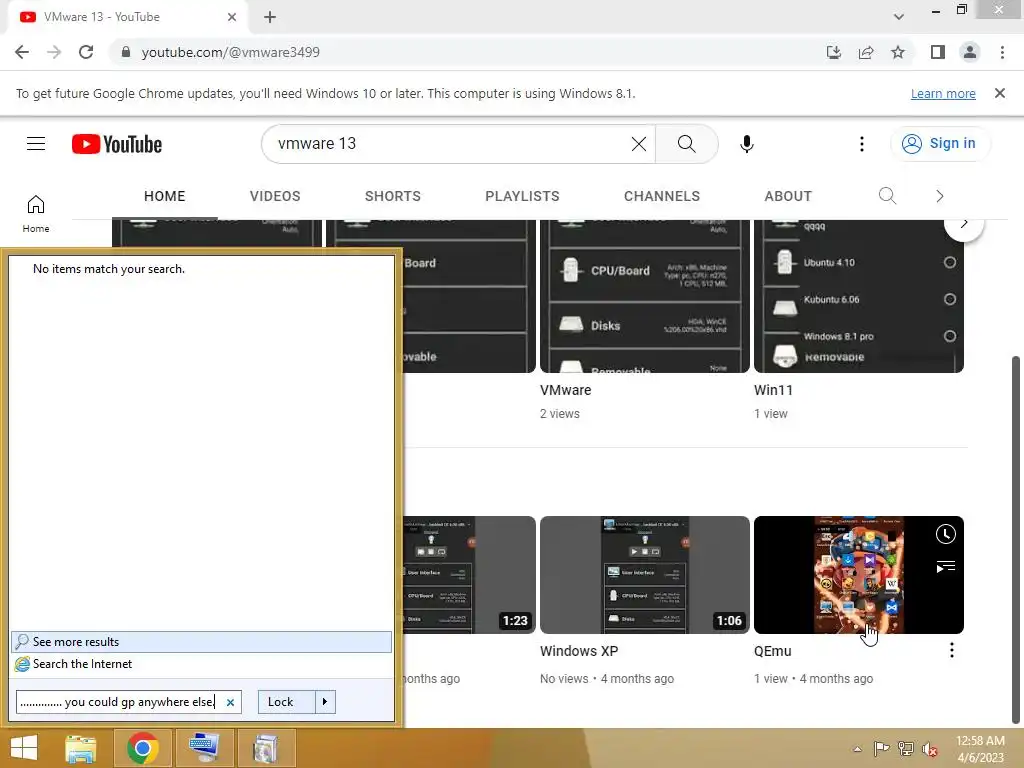
Task: Open Chrome three-dot menu
Action: (1002, 52)
